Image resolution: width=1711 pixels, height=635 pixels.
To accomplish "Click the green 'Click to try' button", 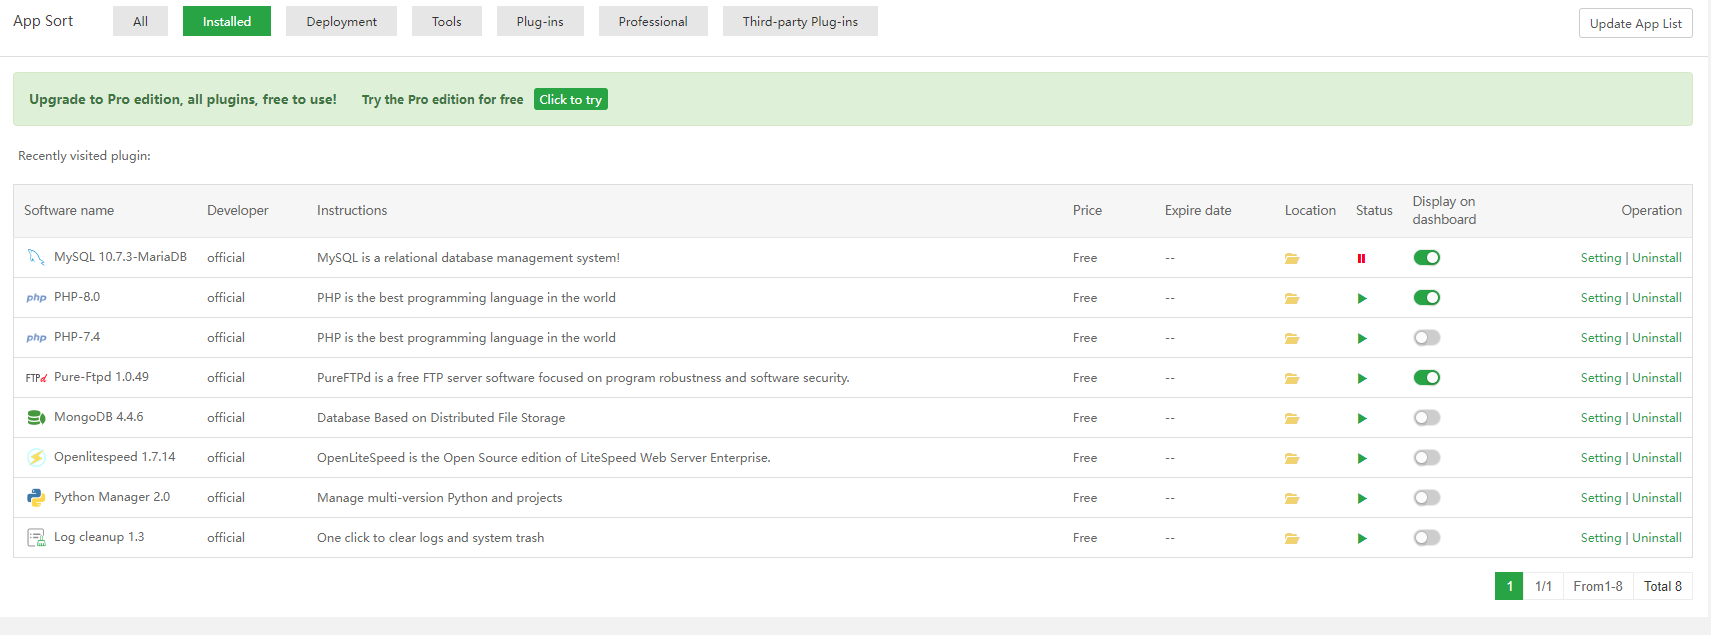I will click(x=570, y=99).
